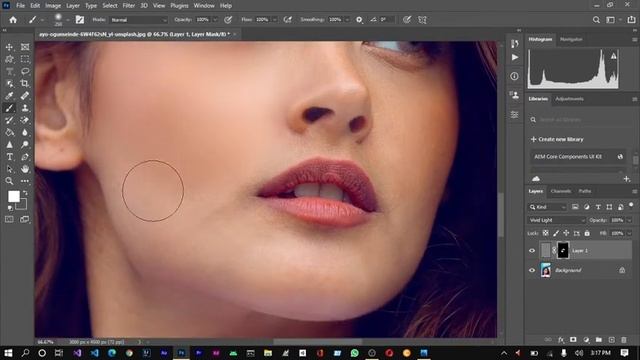
Task: Open the Layer menu
Action: (73, 6)
